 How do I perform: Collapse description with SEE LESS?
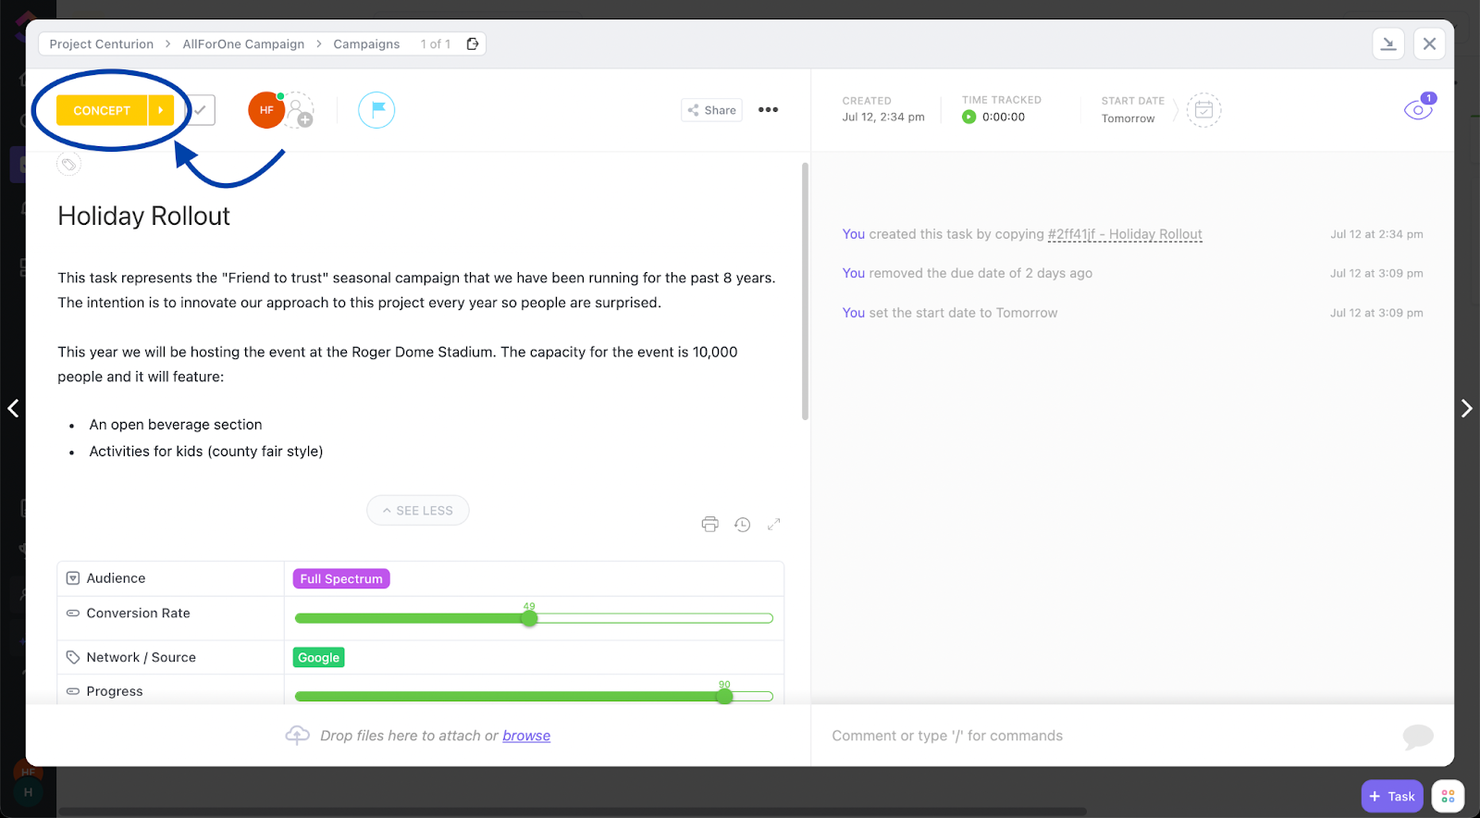(x=418, y=510)
